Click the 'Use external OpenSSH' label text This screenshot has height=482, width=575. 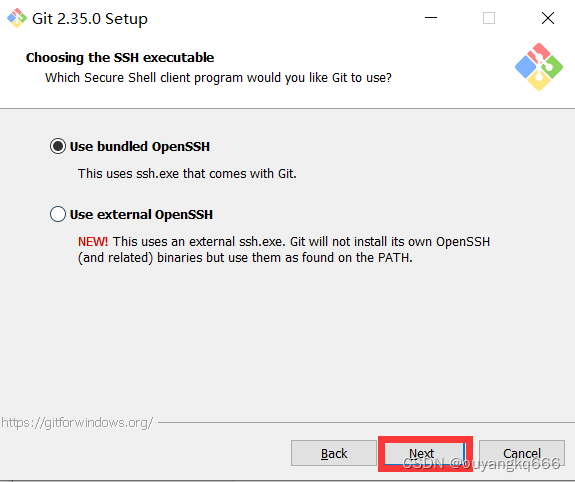point(141,215)
